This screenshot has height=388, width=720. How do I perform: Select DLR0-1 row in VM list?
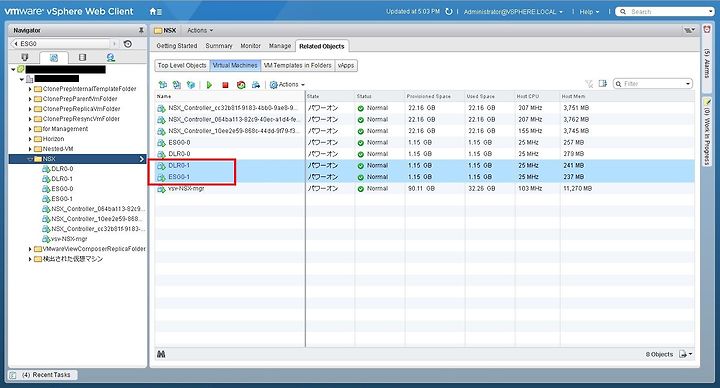(424, 165)
